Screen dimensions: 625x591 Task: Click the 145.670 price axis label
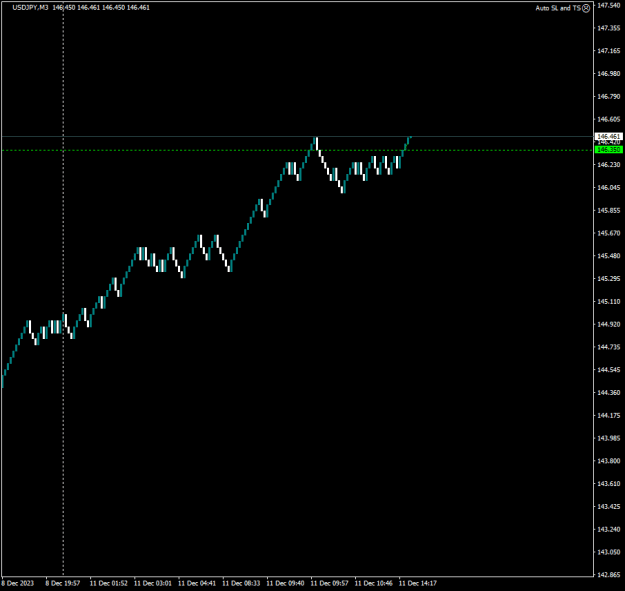tap(609, 233)
